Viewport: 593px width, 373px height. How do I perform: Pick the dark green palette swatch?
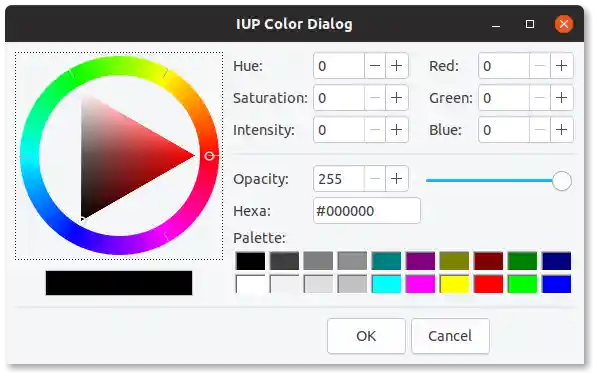(522, 261)
